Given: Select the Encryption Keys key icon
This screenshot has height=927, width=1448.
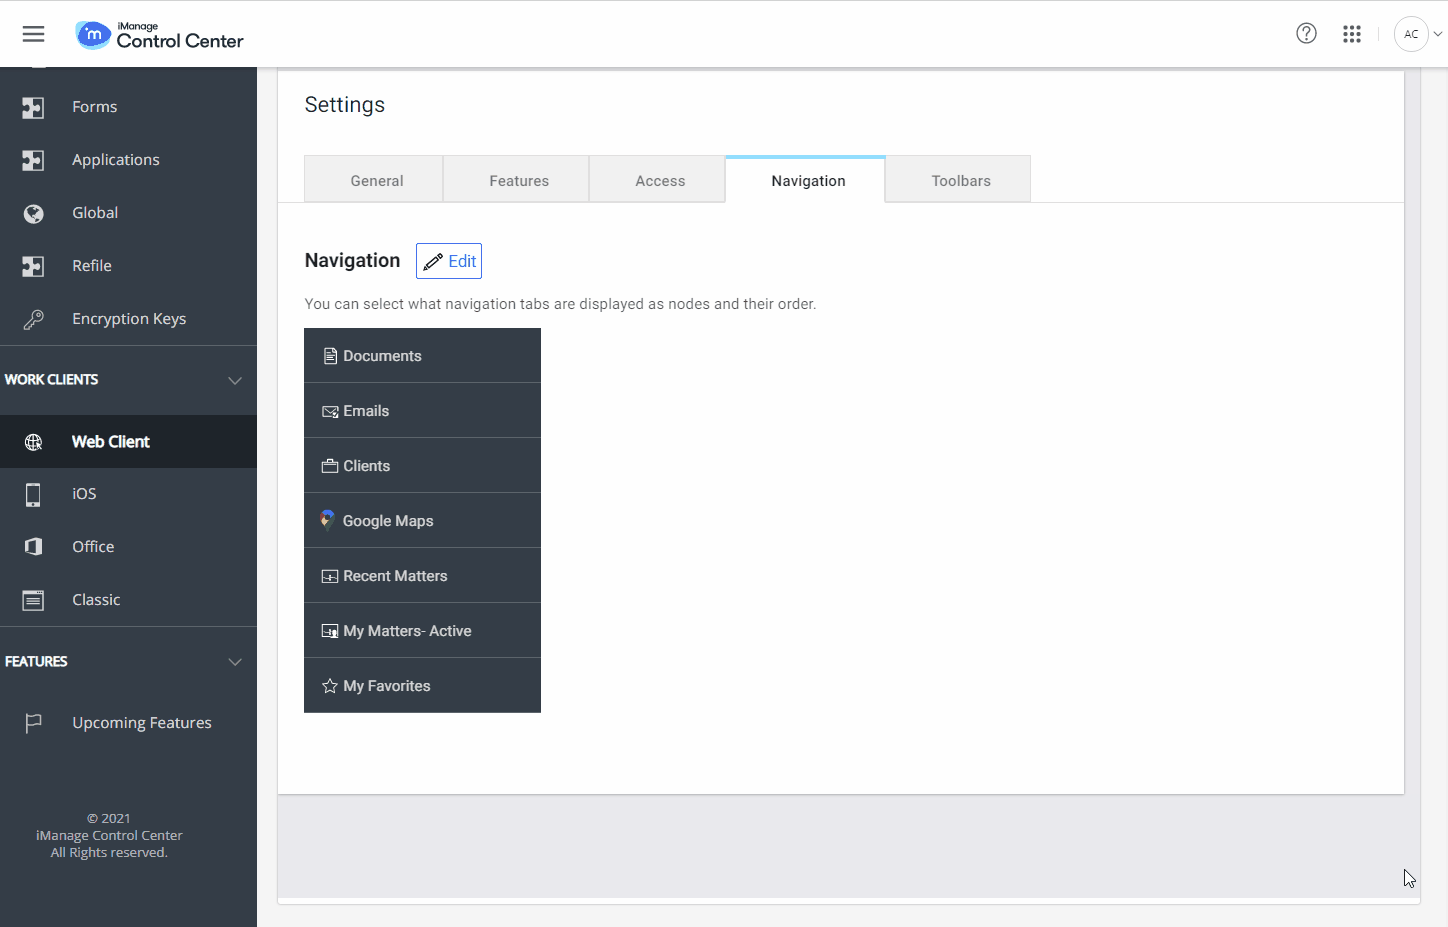Looking at the screenshot, I should coord(33,318).
